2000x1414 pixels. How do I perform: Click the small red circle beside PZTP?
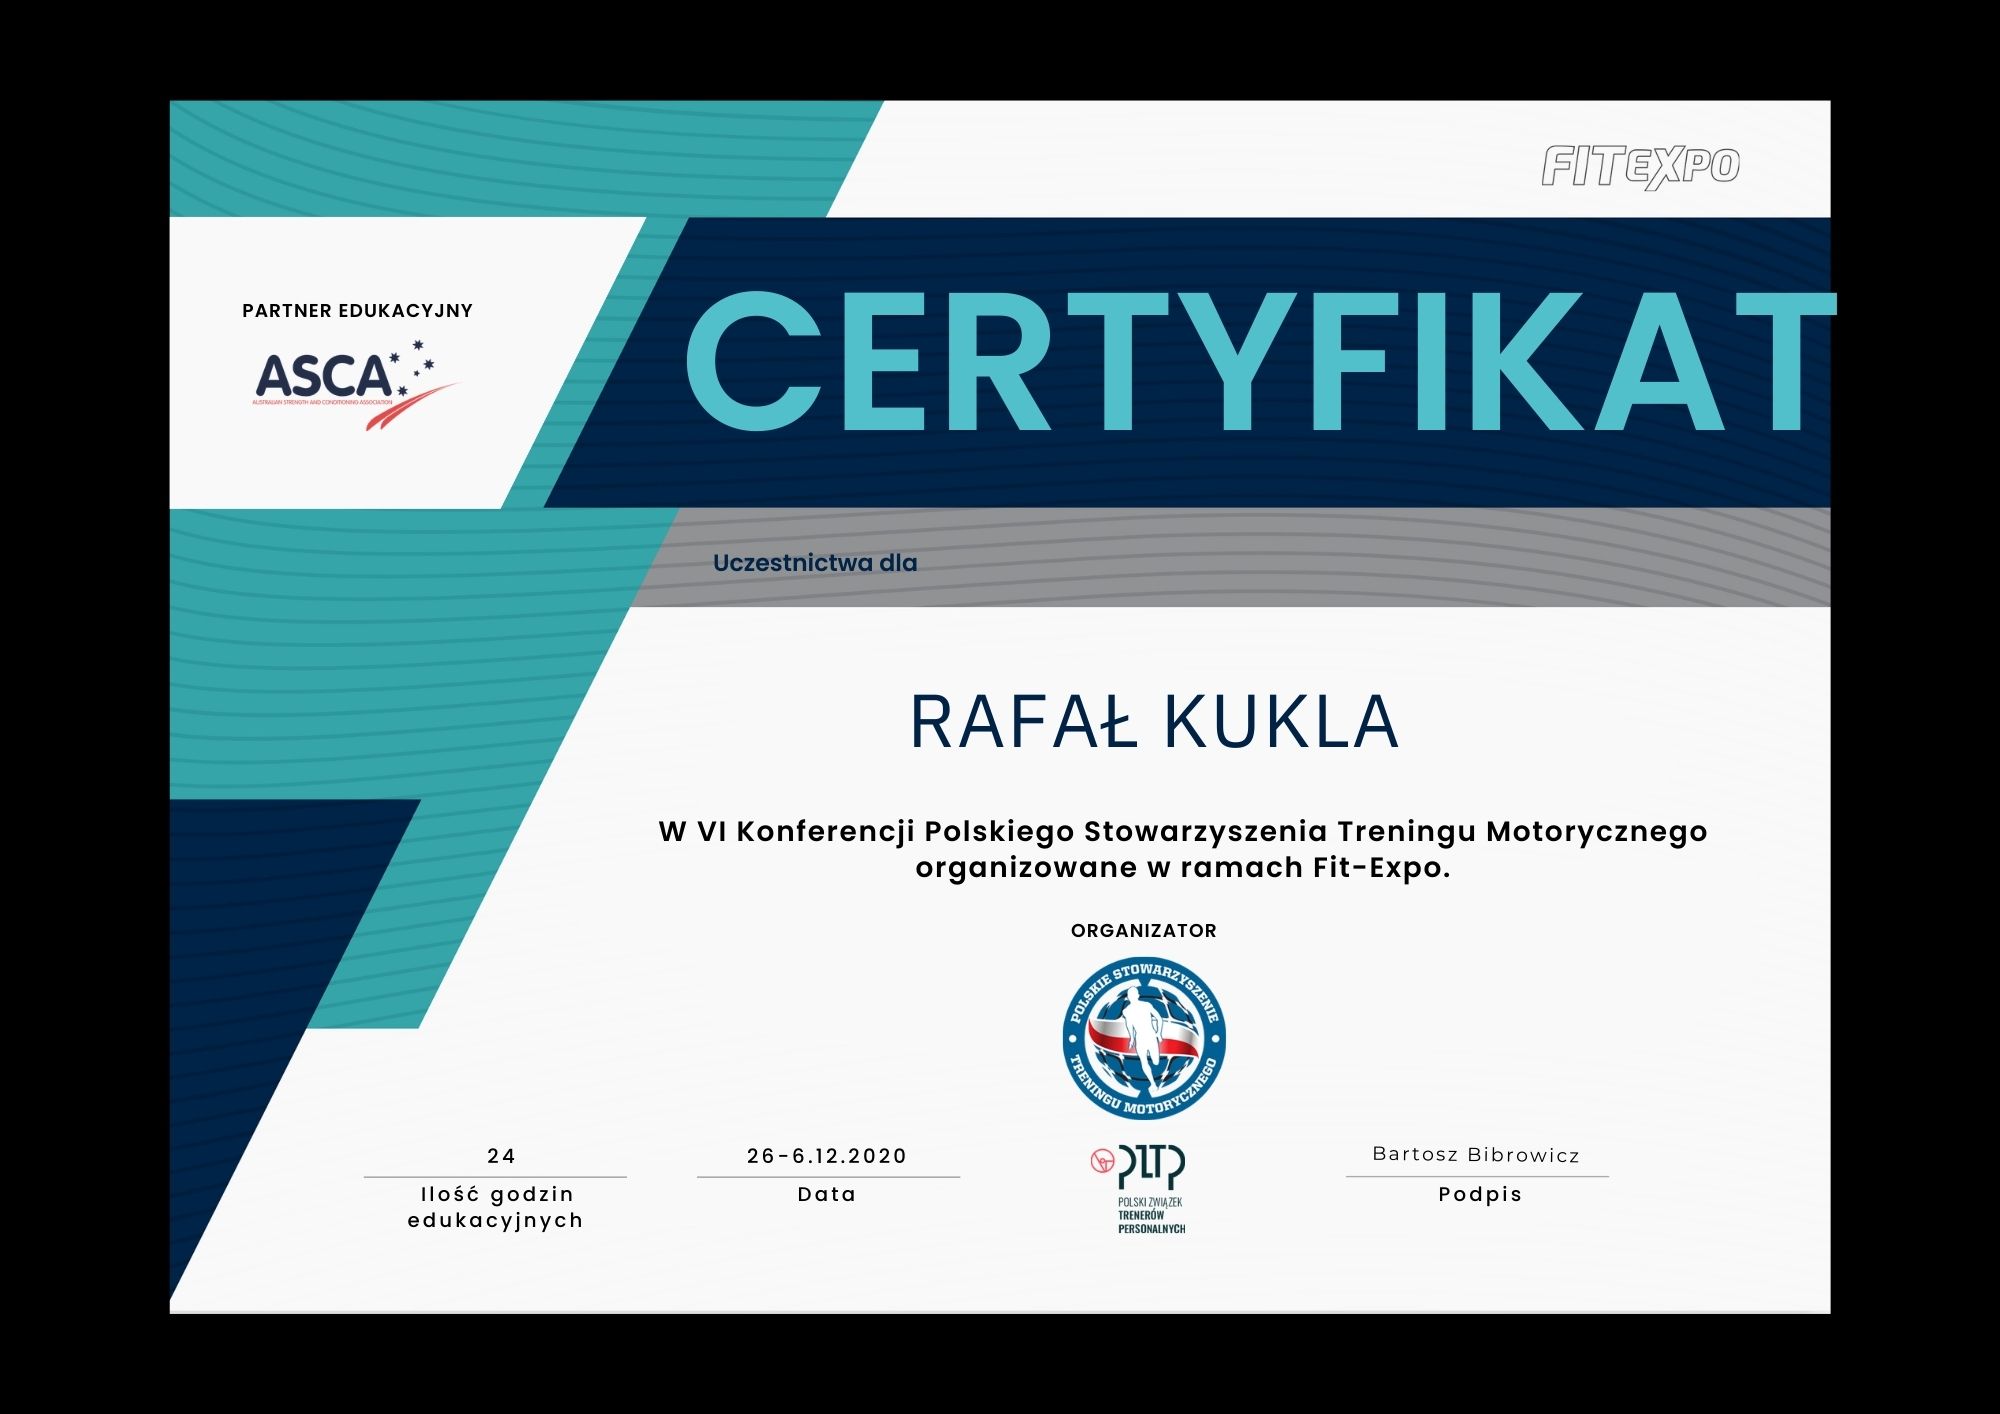1102,1161
